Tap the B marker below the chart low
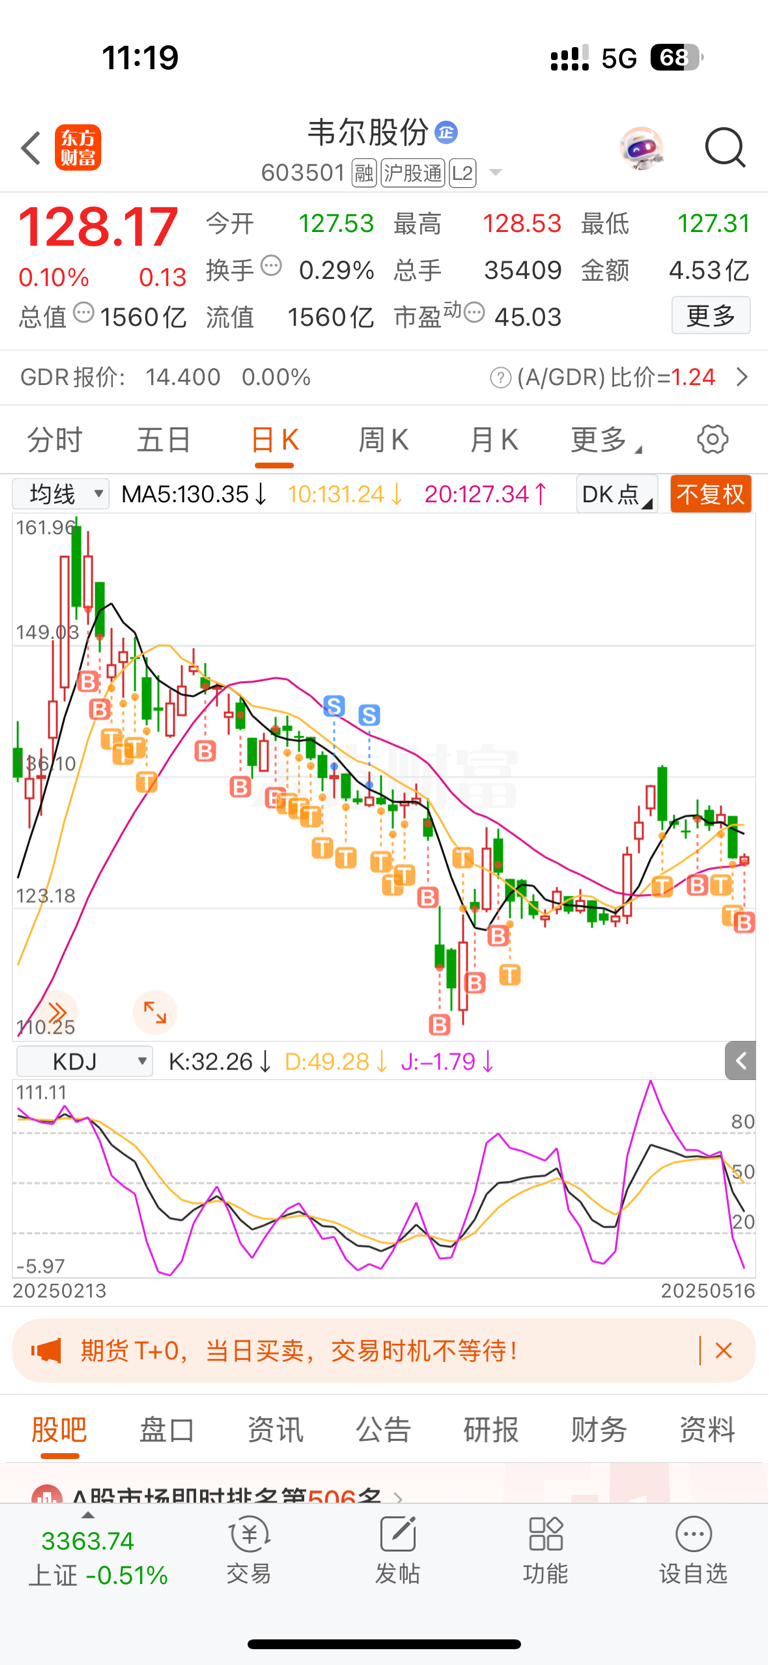Viewport: 769px width, 1665px height. pyautogui.click(x=439, y=1024)
